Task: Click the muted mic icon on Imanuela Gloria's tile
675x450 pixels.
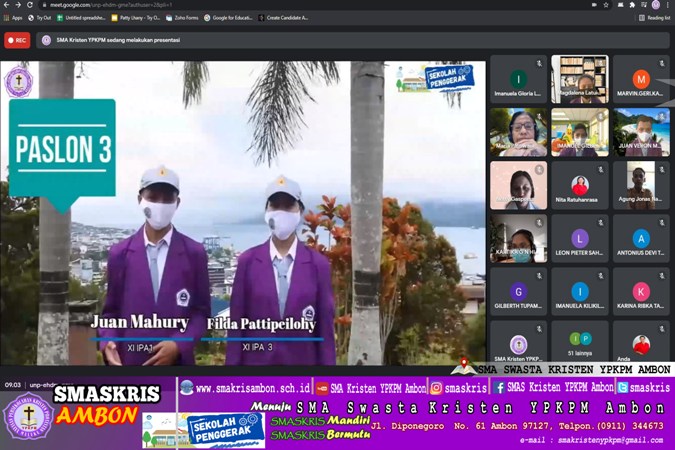Action: click(x=539, y=63)
